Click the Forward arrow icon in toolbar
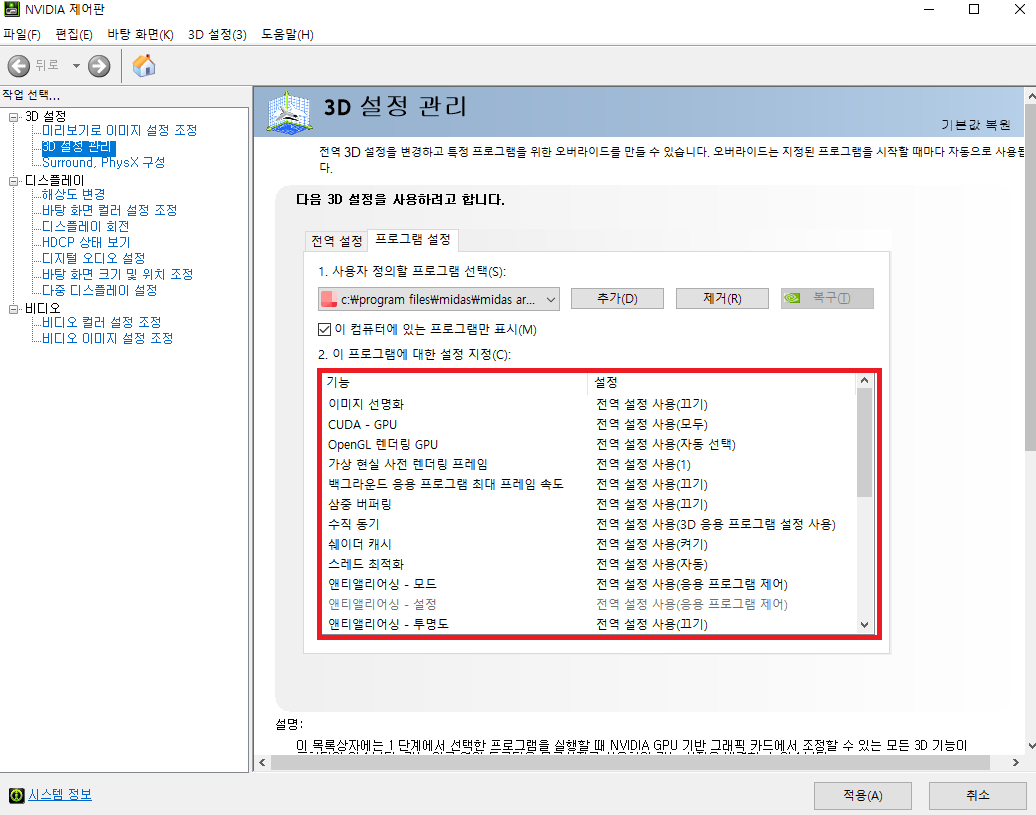This screenshot has width=1036, height=815. tap(99, 65)
